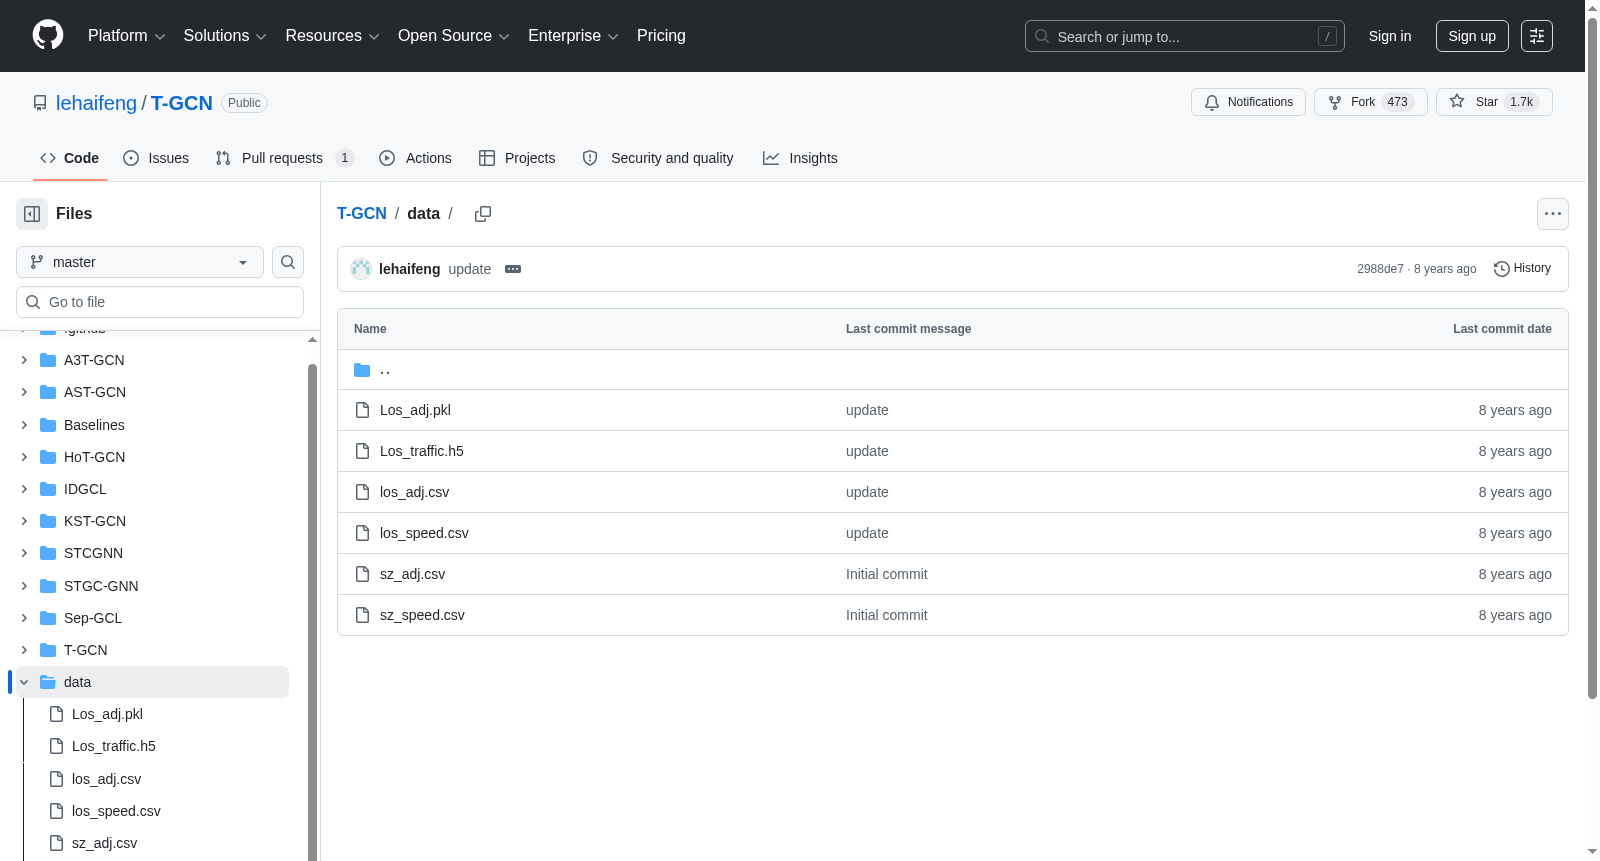Viewport: 1600px width, 861px height.
Task: Open the Security and quality tab
Action: tap(658, 158)
